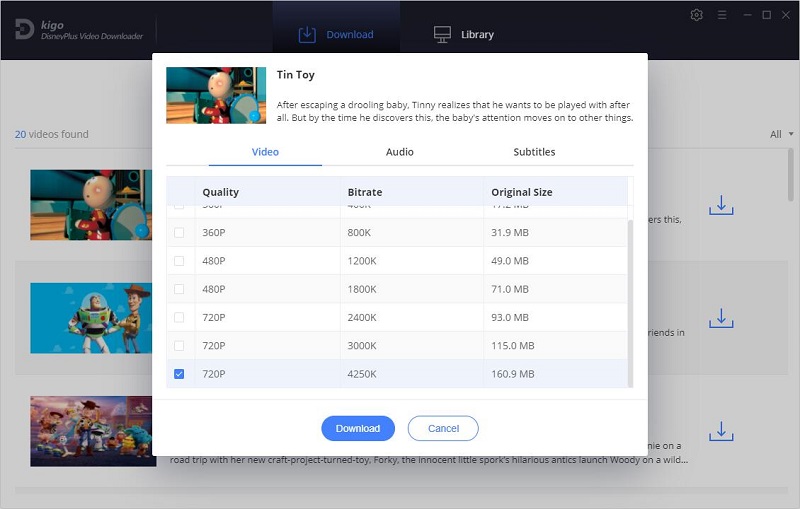Click the blue Download button
800x509 pixels.
pyautogui.click(x=358, y=428)
